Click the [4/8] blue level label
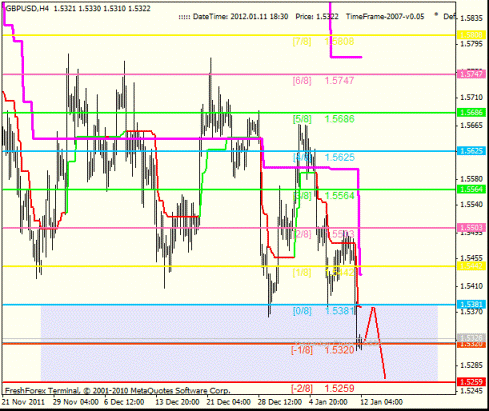Viewport: 489px width, 411px height. click(x=302, y=157)
